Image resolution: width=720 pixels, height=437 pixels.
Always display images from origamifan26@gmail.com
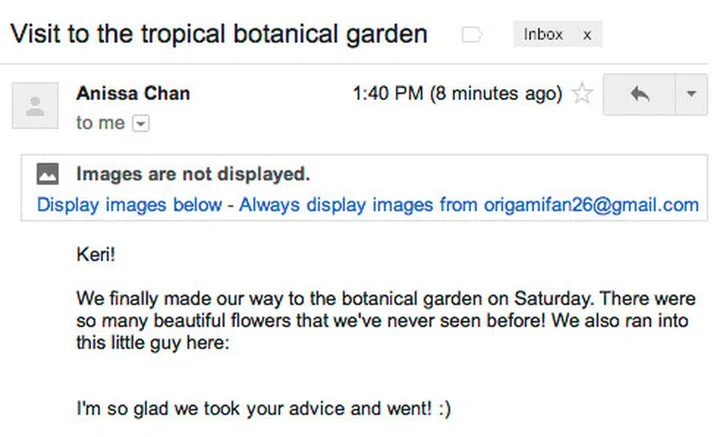469,205
